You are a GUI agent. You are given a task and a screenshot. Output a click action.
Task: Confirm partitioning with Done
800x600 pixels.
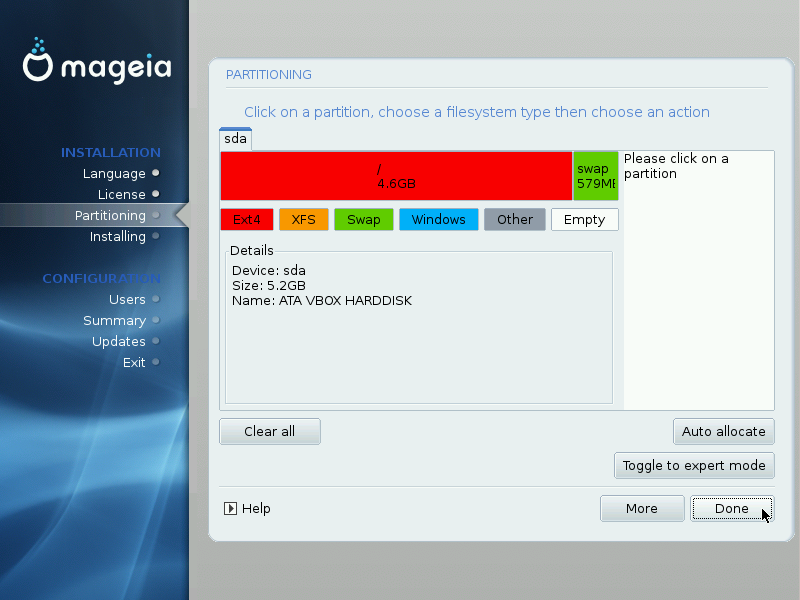coord(732,509)
